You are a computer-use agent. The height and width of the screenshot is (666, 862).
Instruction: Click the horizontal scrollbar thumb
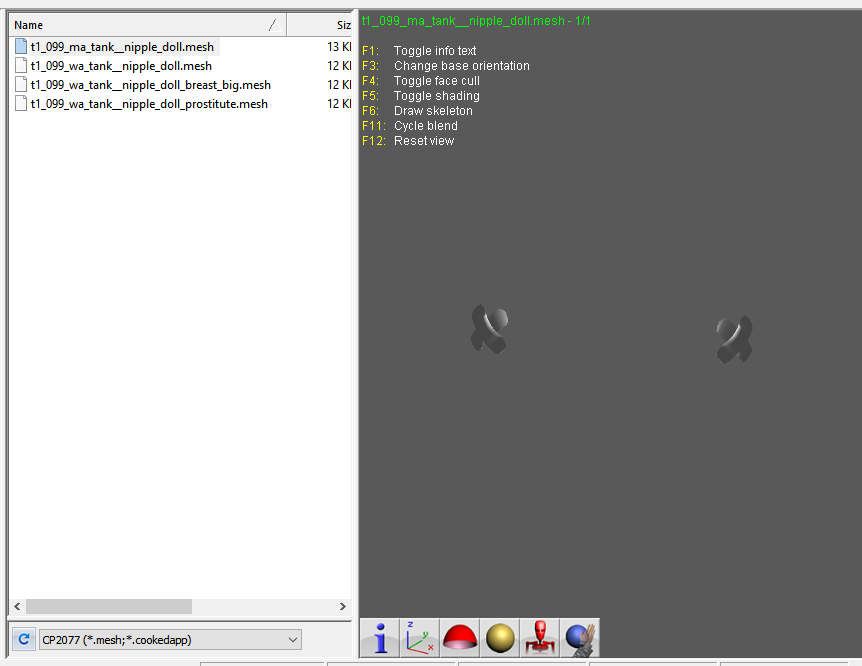[109, 607]
